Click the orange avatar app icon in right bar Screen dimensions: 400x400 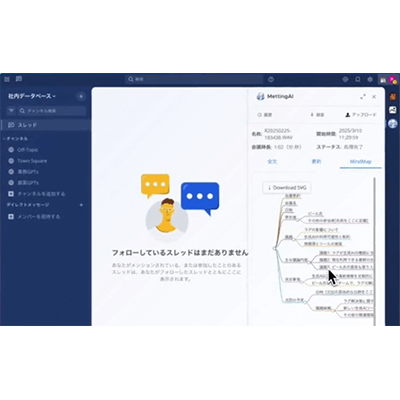[393, 97]
